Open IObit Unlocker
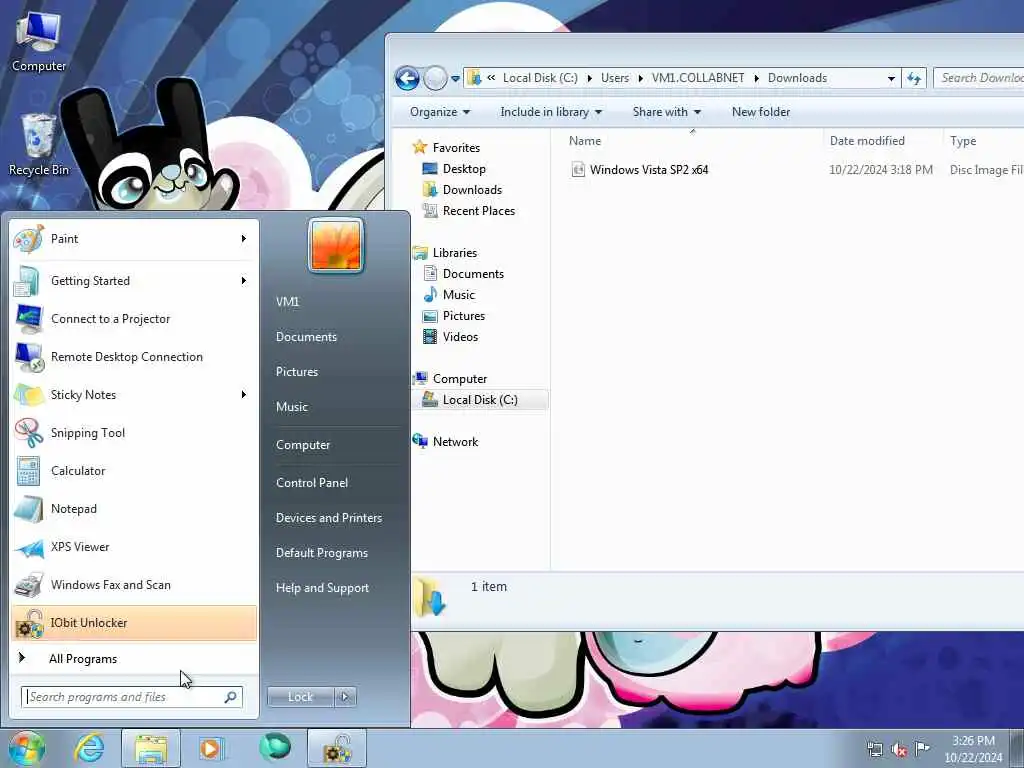Screen dimensions: 1024x768 134,622
